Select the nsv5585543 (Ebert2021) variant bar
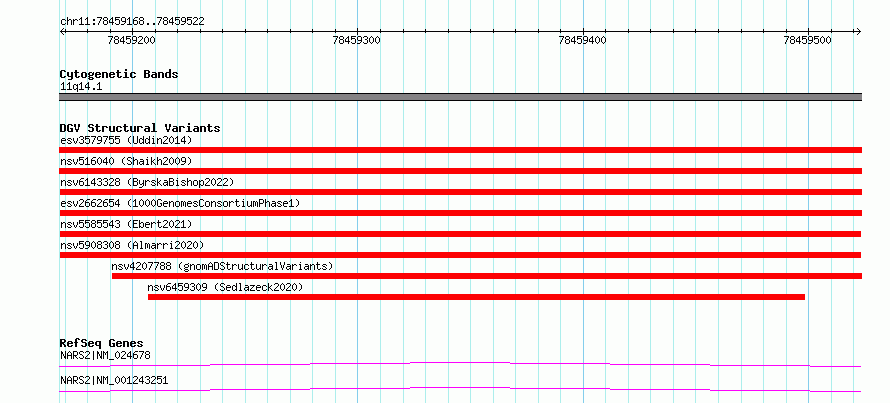This screenshot has width=890, height=403. pyautogui.click(x=460, y=234)
